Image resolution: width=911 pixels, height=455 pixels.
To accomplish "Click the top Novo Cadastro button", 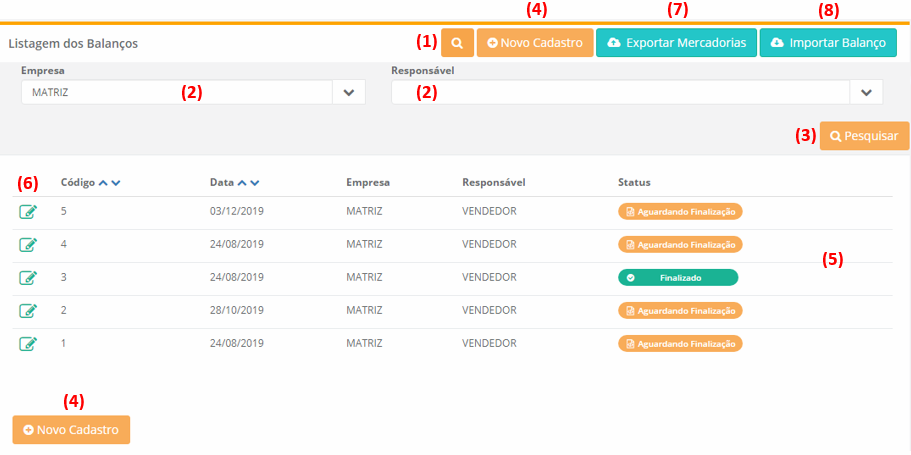I will point(535,43).
